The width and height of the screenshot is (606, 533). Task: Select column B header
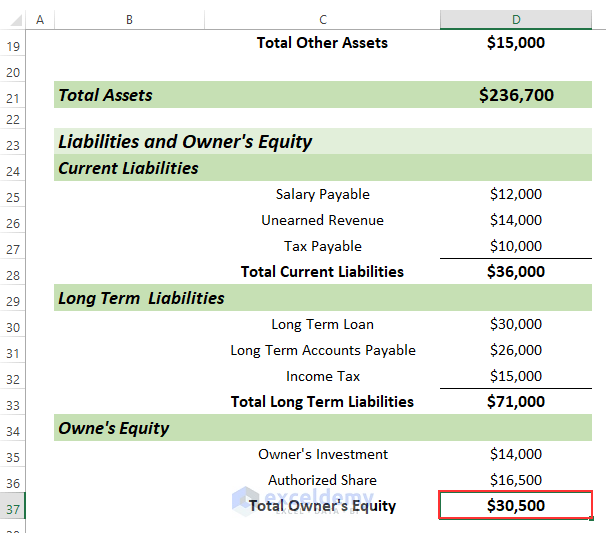coord(129,20)
